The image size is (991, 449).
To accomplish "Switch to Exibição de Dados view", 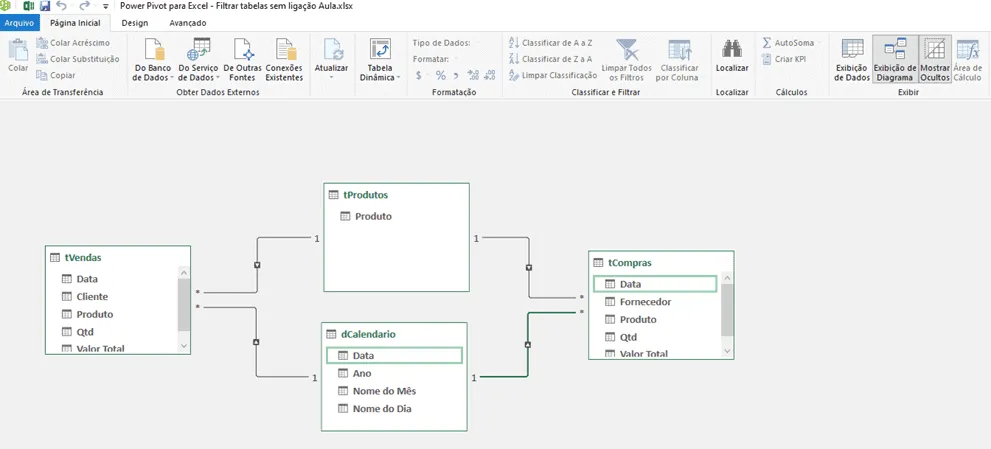I will [853, 60].
